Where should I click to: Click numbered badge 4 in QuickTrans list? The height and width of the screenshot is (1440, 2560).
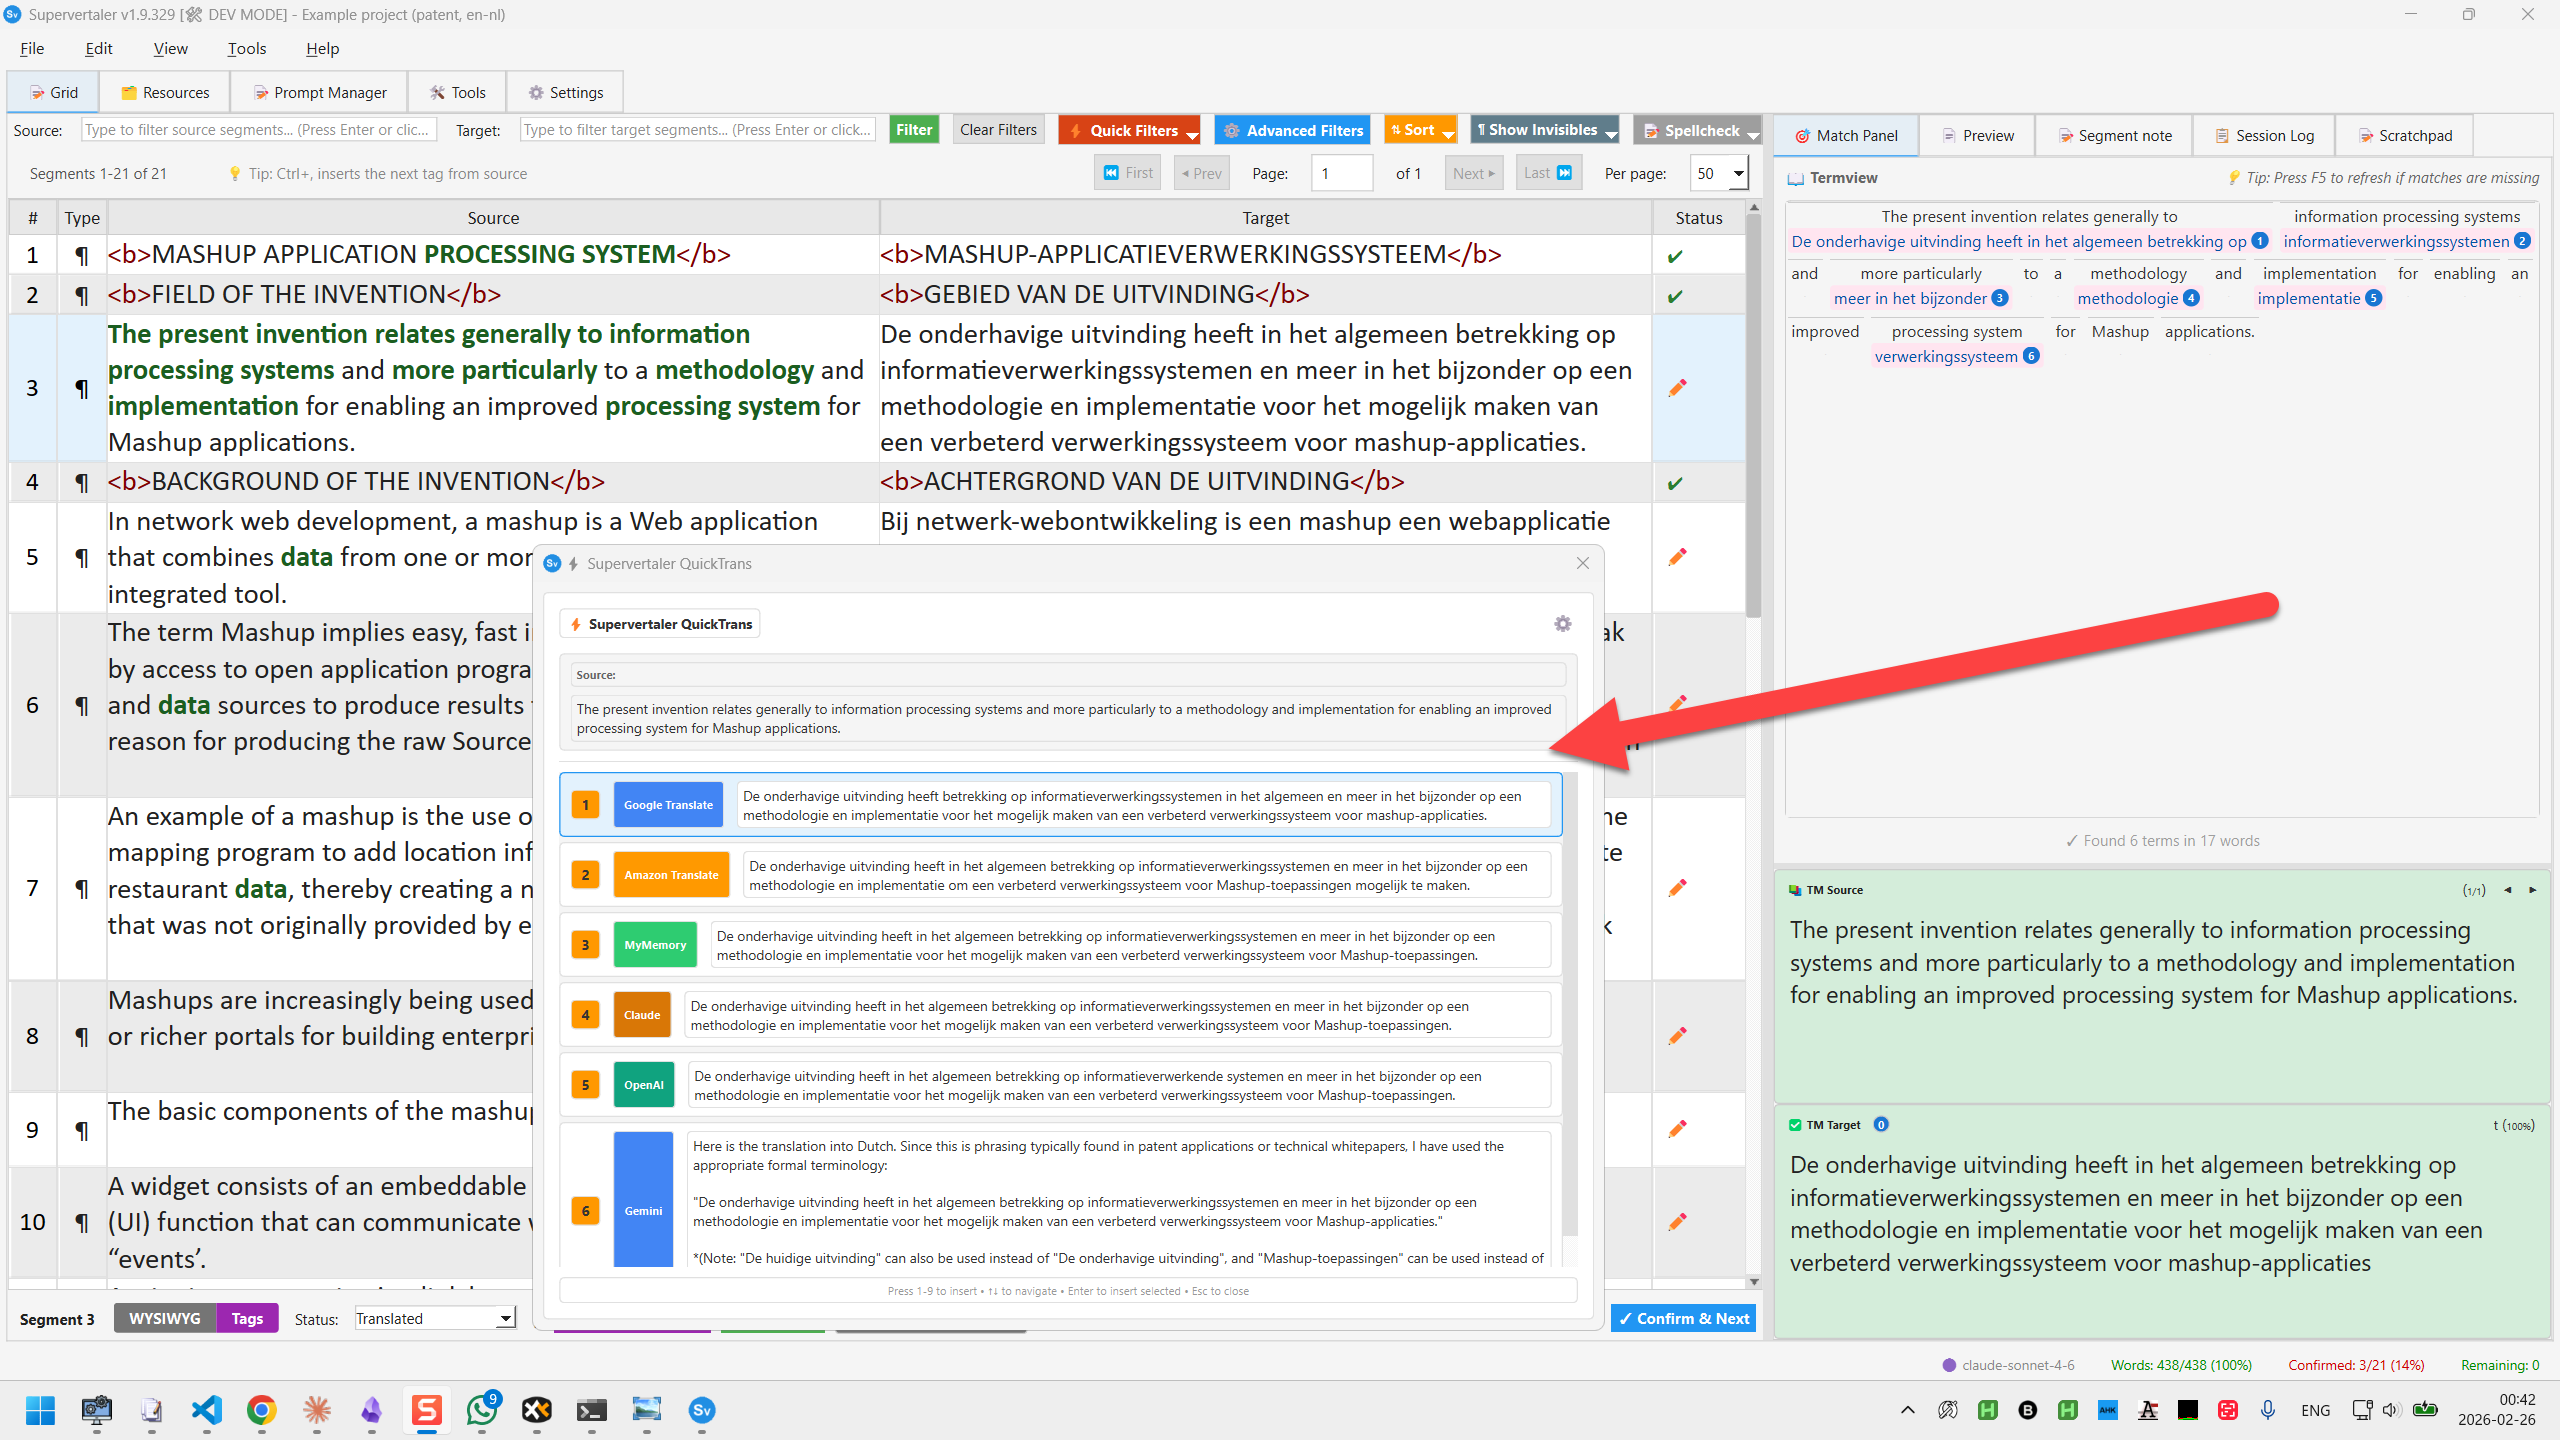point(585,1015)
